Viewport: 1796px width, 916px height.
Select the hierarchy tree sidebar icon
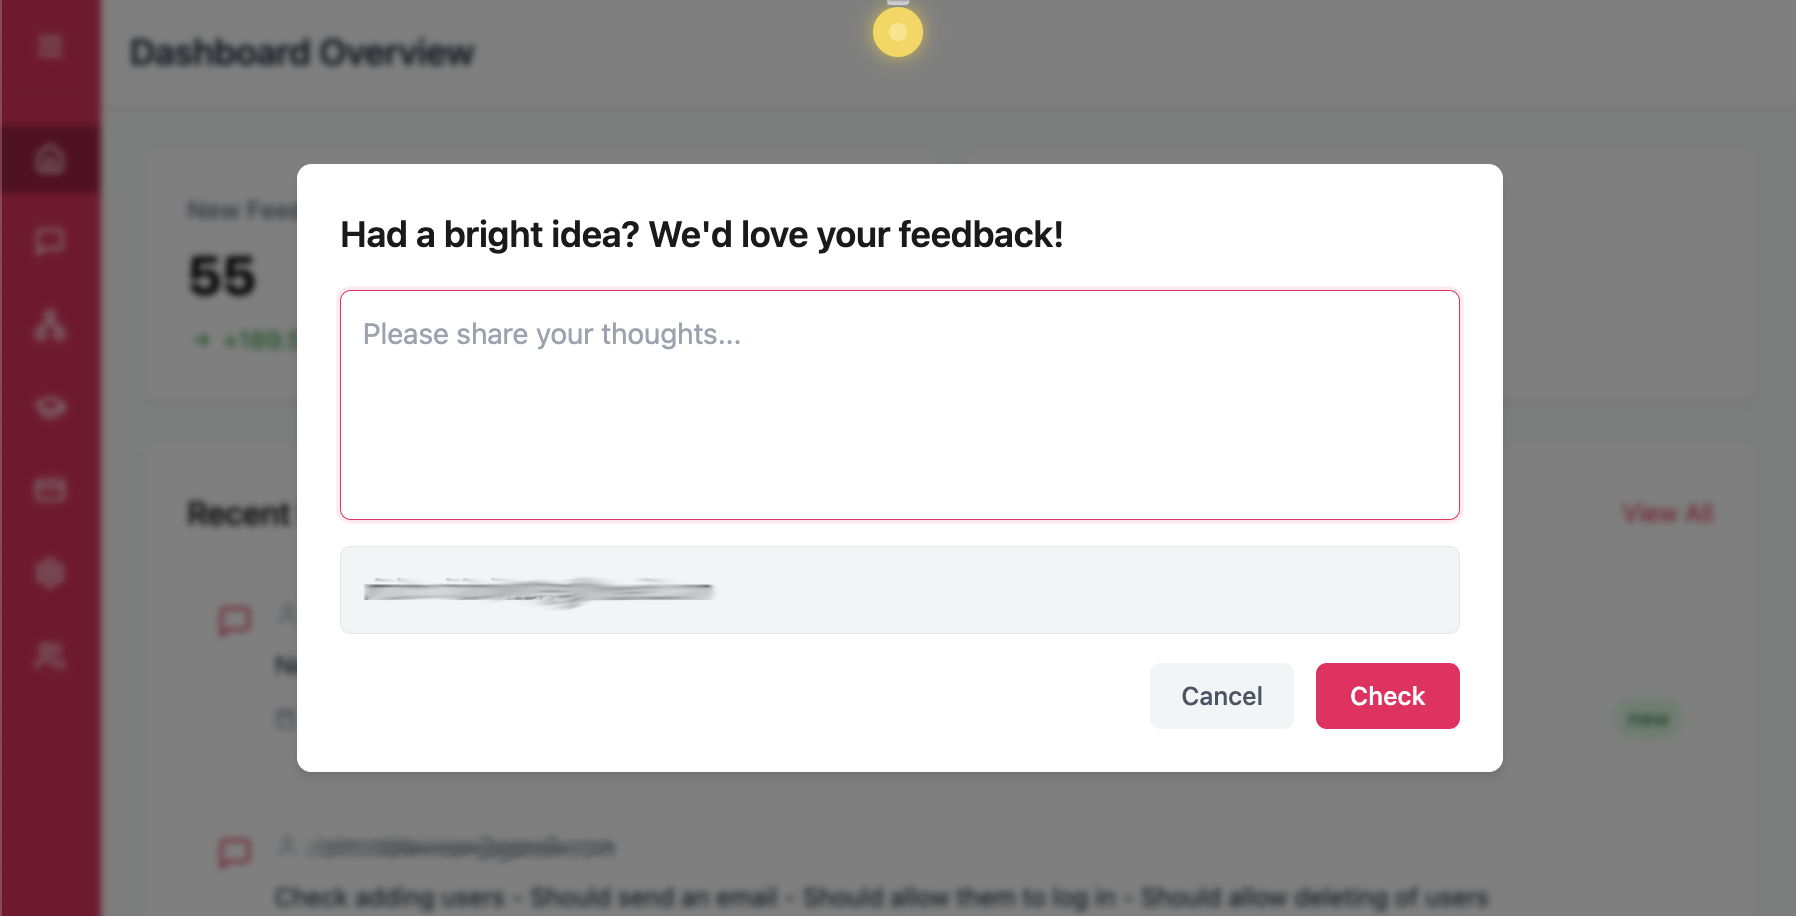coord(50,325)
